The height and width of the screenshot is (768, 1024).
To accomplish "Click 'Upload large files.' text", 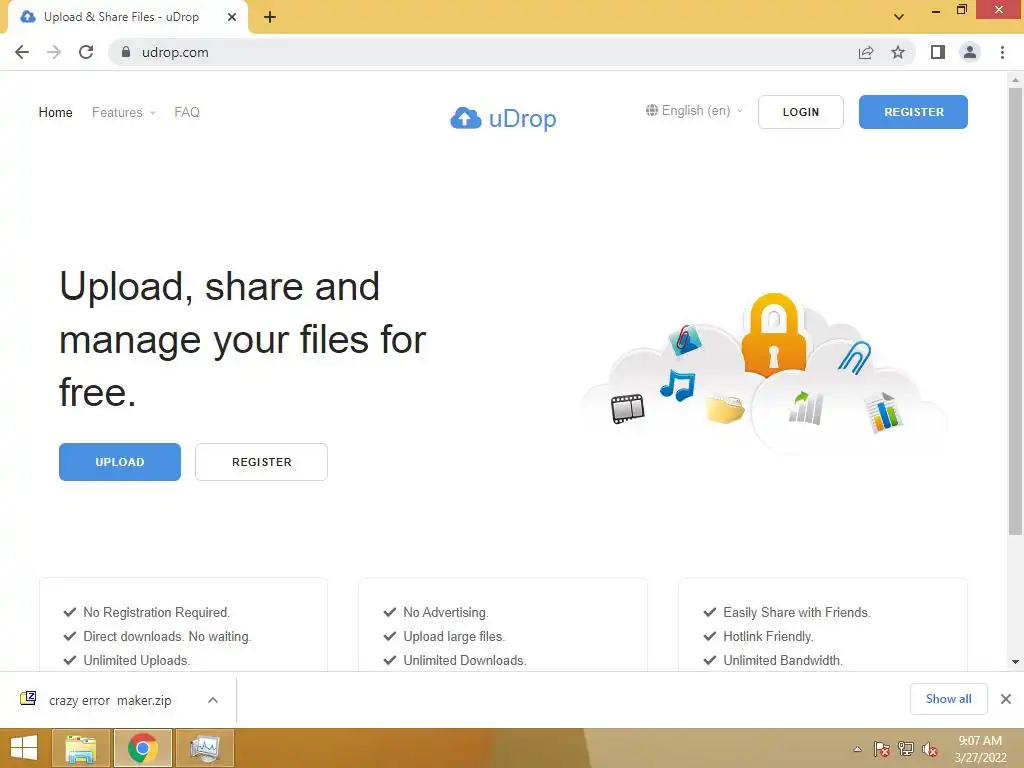I will point(454,637).
